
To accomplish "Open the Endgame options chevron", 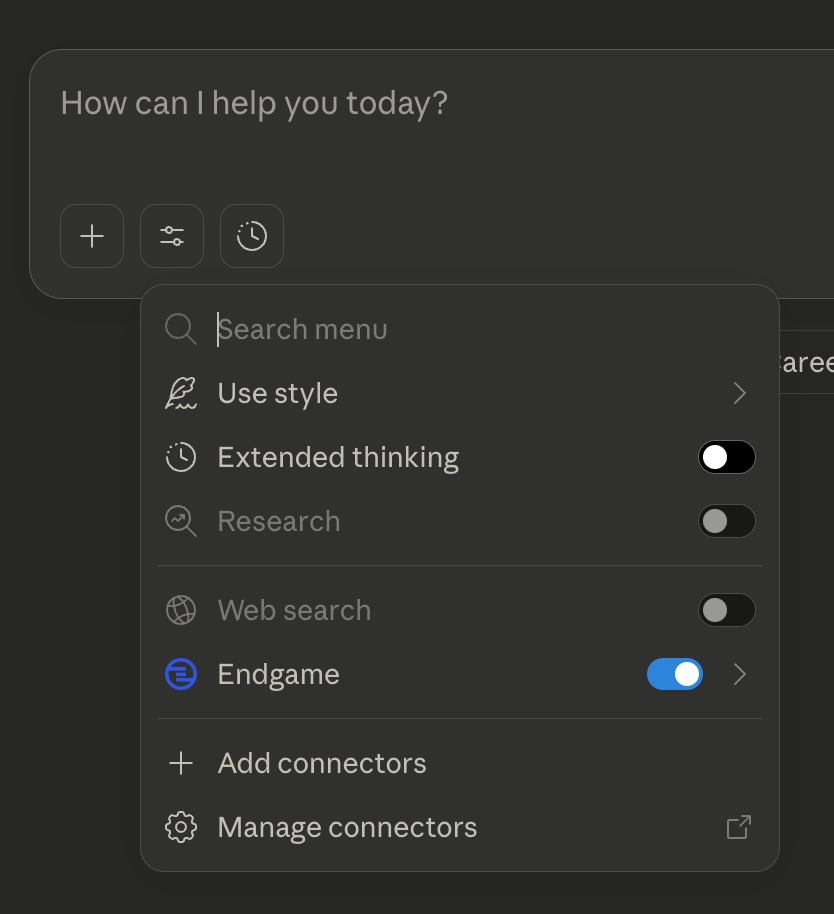I will [740, 674].
